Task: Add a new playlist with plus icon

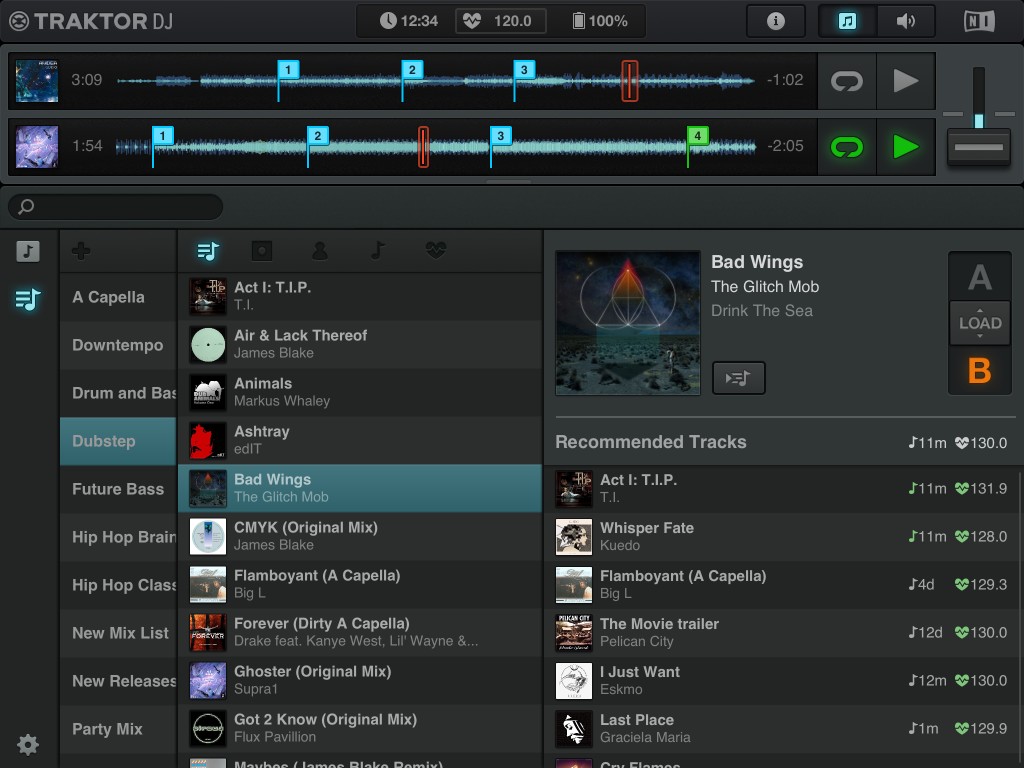Action: (82, 251)
